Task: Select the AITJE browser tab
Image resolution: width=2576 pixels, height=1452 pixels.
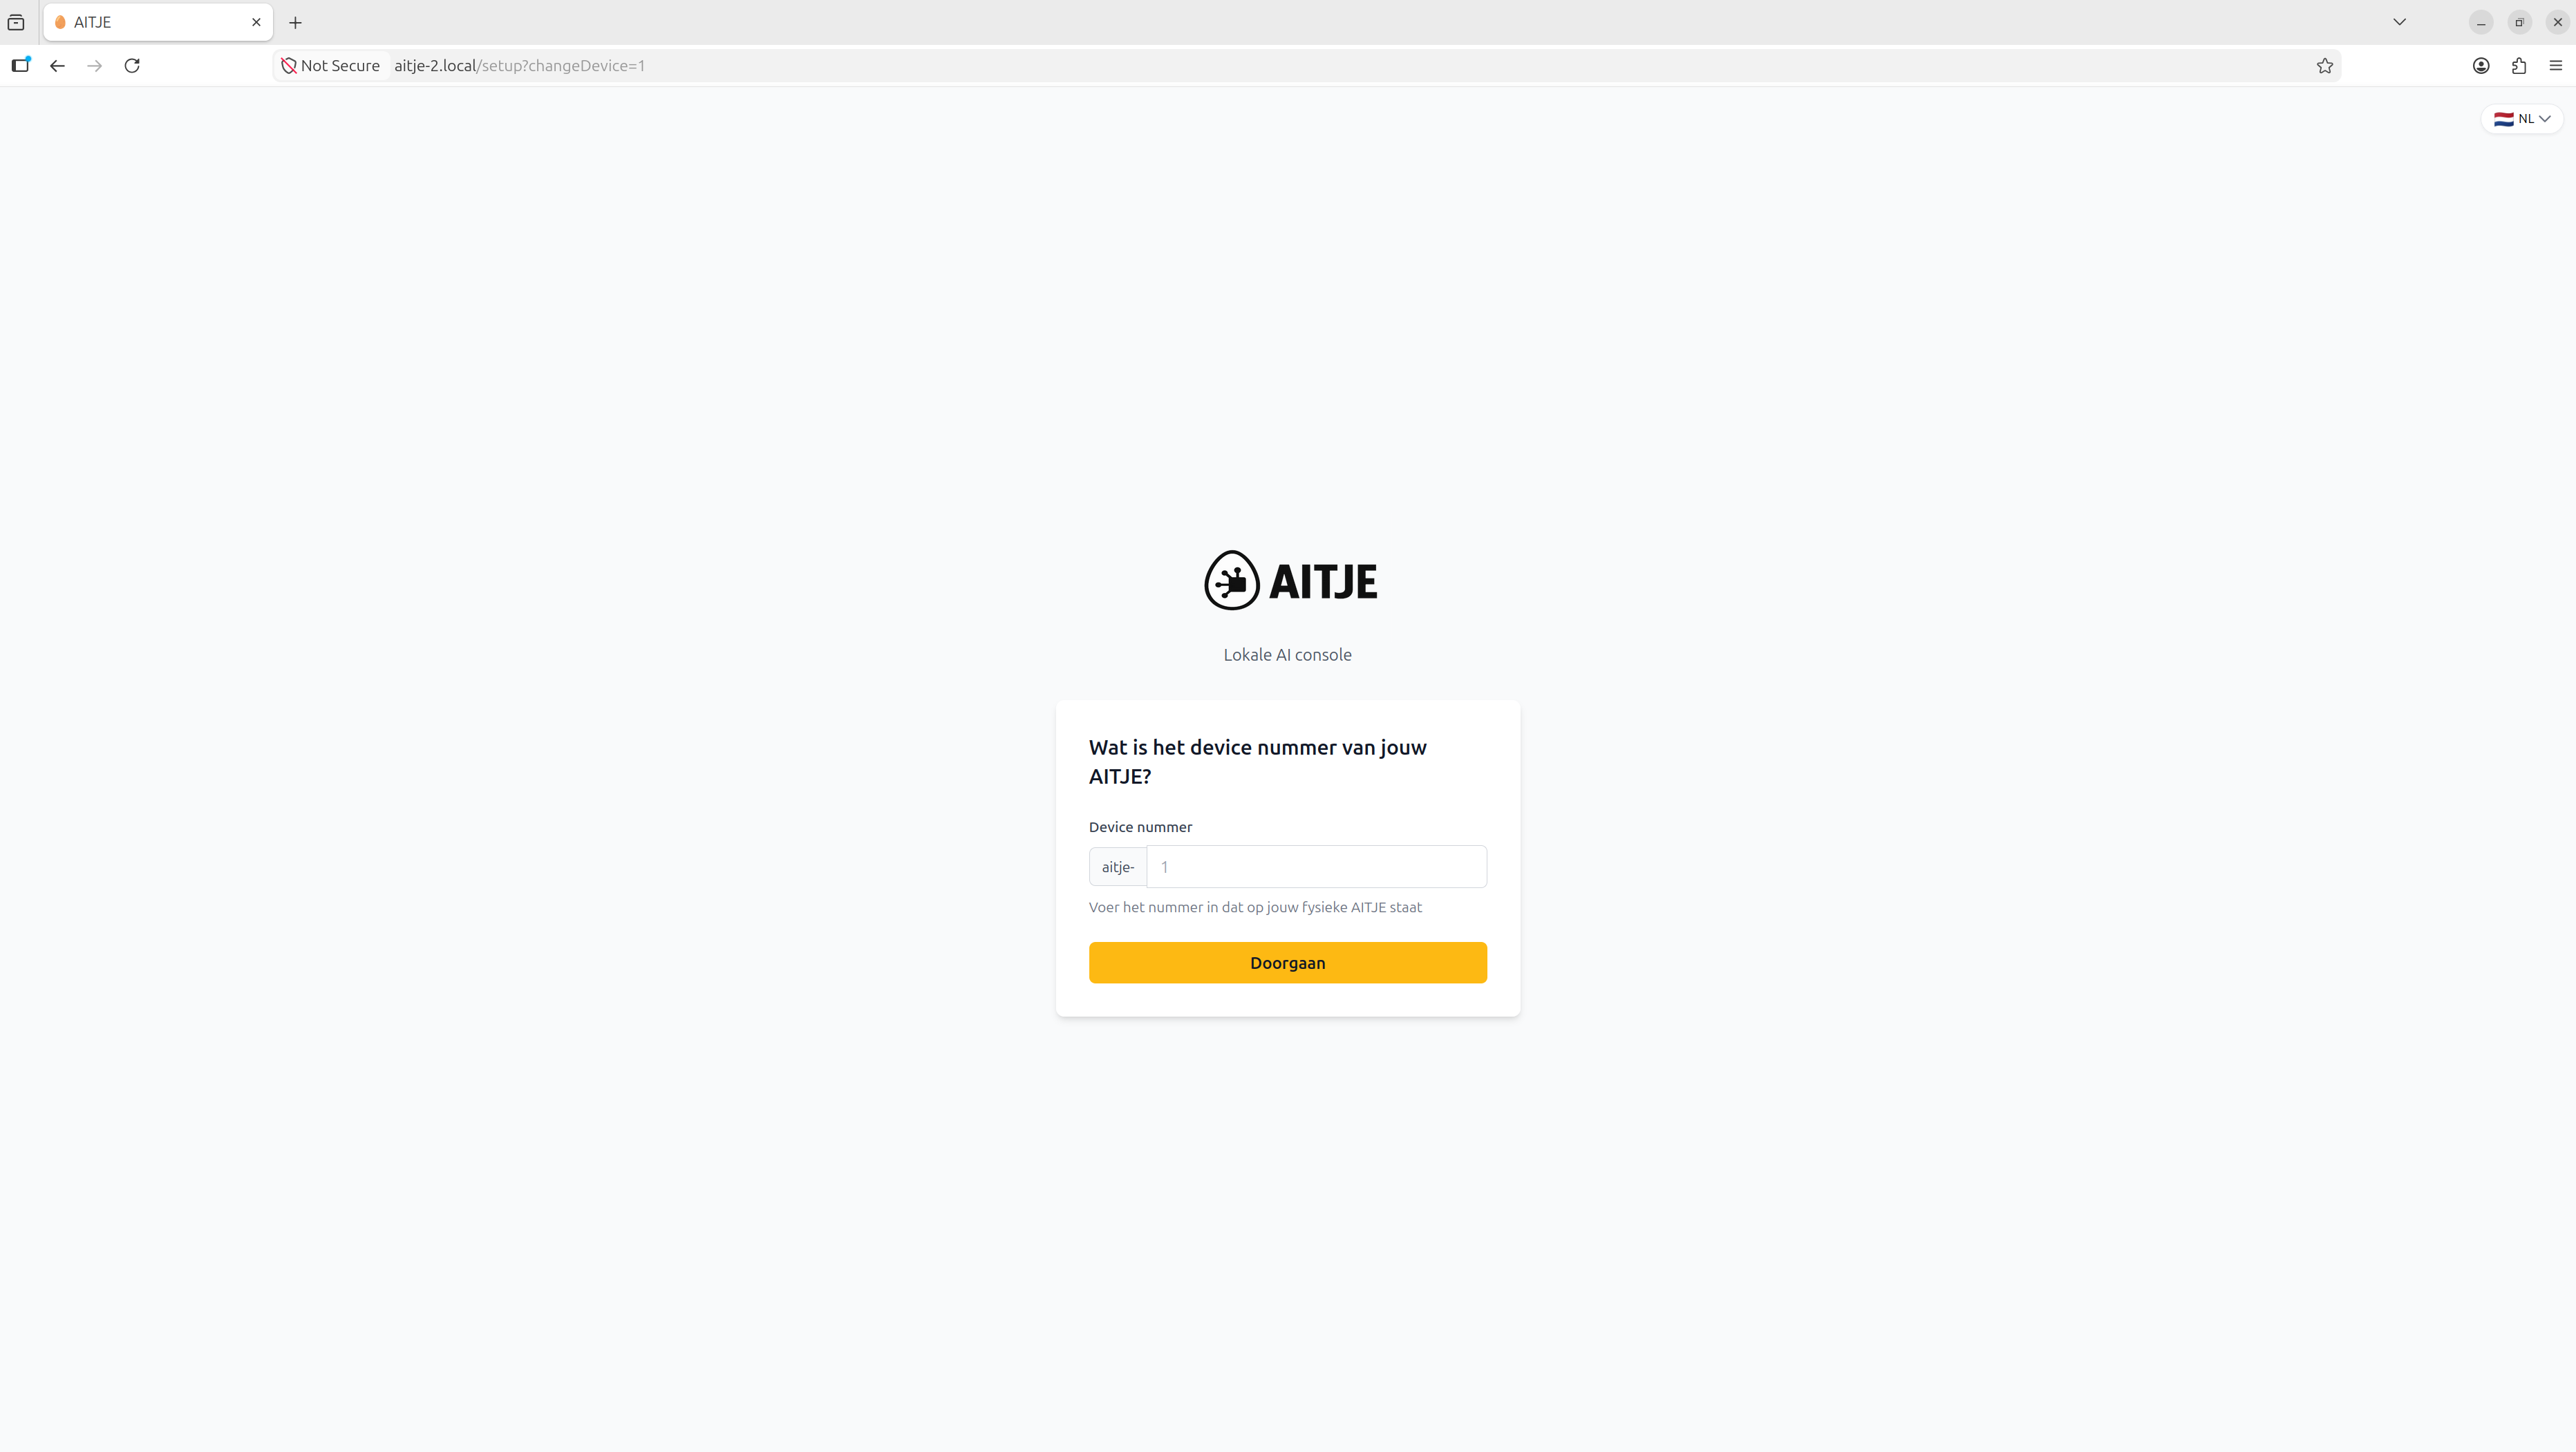Action: (158, 22)
